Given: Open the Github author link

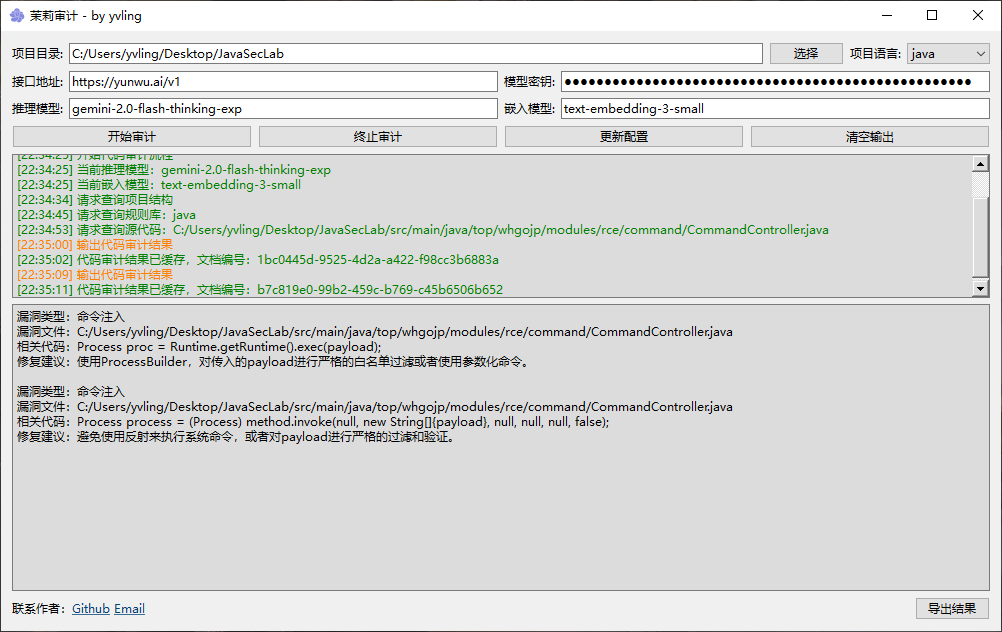Looking at the screenshot, I should click(91, 609).
